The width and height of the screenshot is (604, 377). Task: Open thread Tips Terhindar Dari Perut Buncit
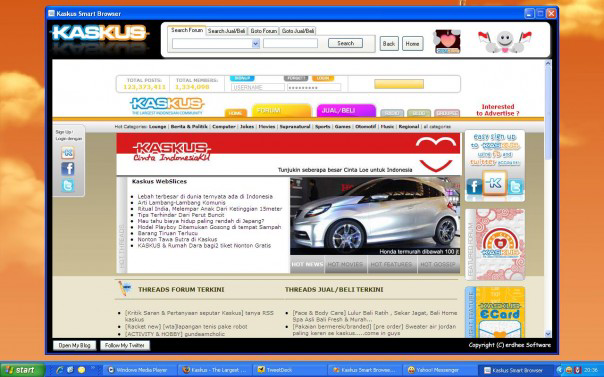pos(181,214)
